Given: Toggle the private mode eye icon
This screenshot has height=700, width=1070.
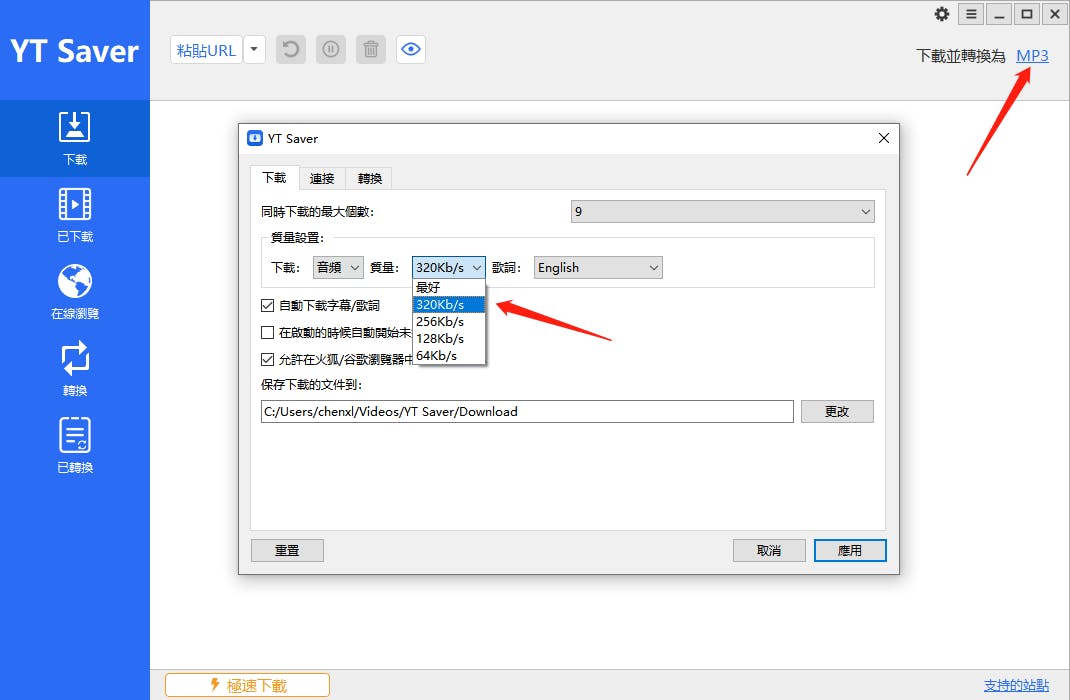Looking at the screenshot, I should [411, 50].
